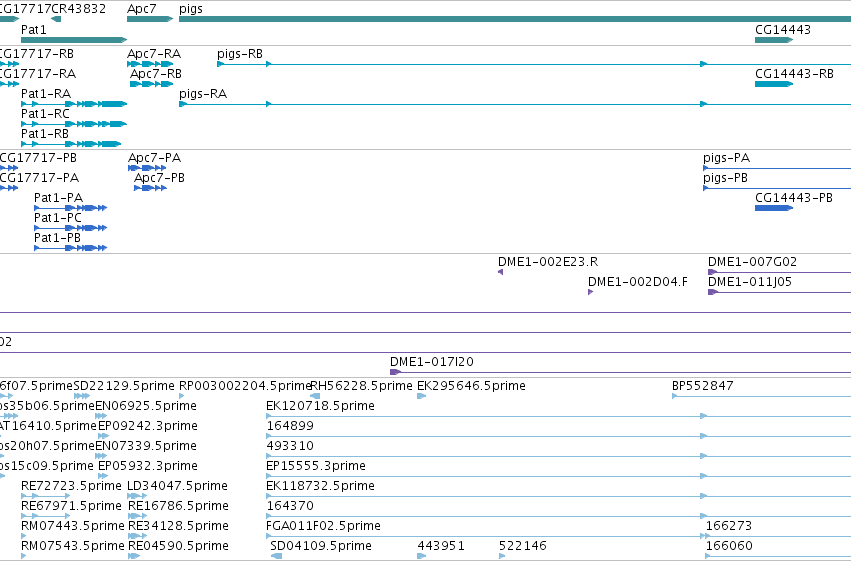851x561 pixels.
Task: Click the 493310 alignment label
Action: coord(290,446)
